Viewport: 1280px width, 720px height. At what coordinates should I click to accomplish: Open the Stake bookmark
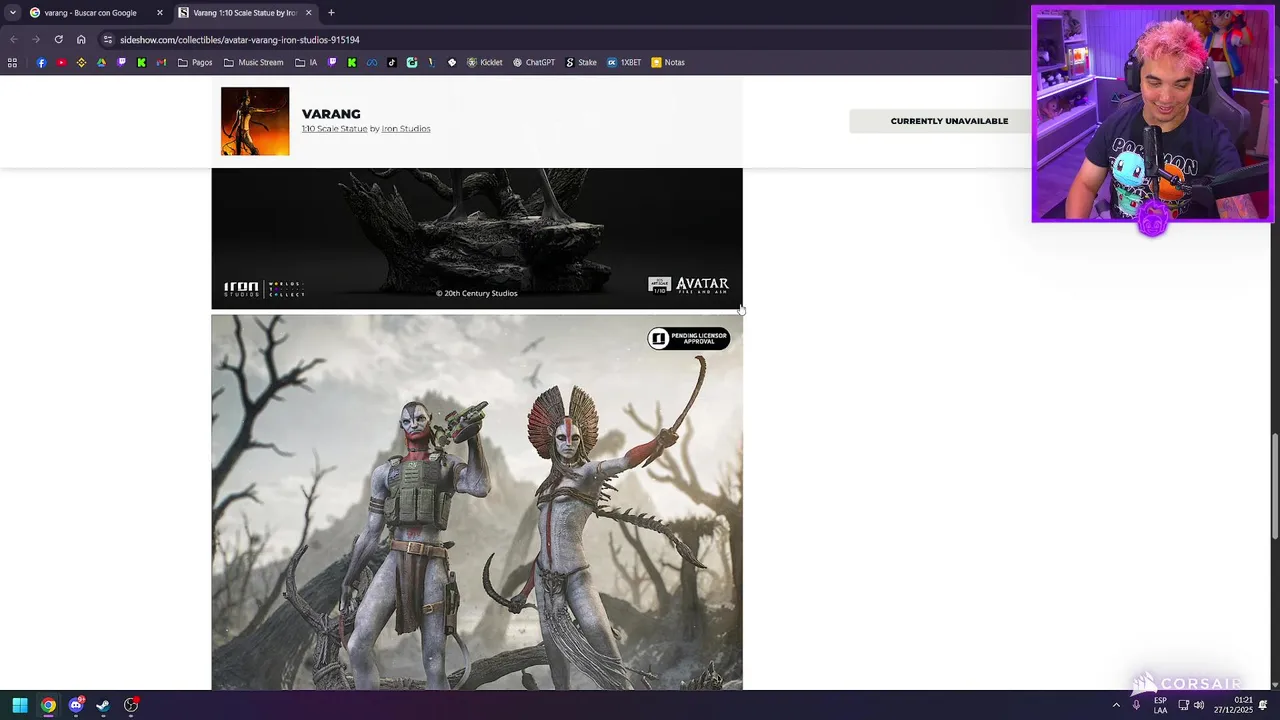pos(581,62)
